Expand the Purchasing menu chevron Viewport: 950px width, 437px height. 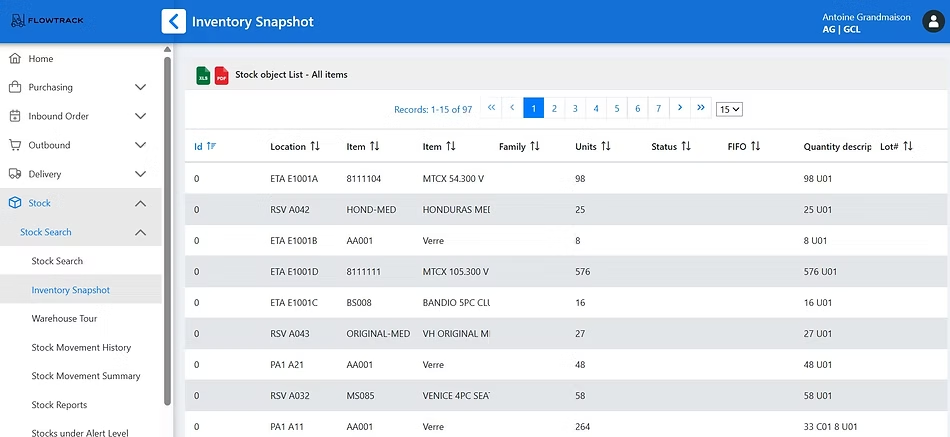point(141,87)
